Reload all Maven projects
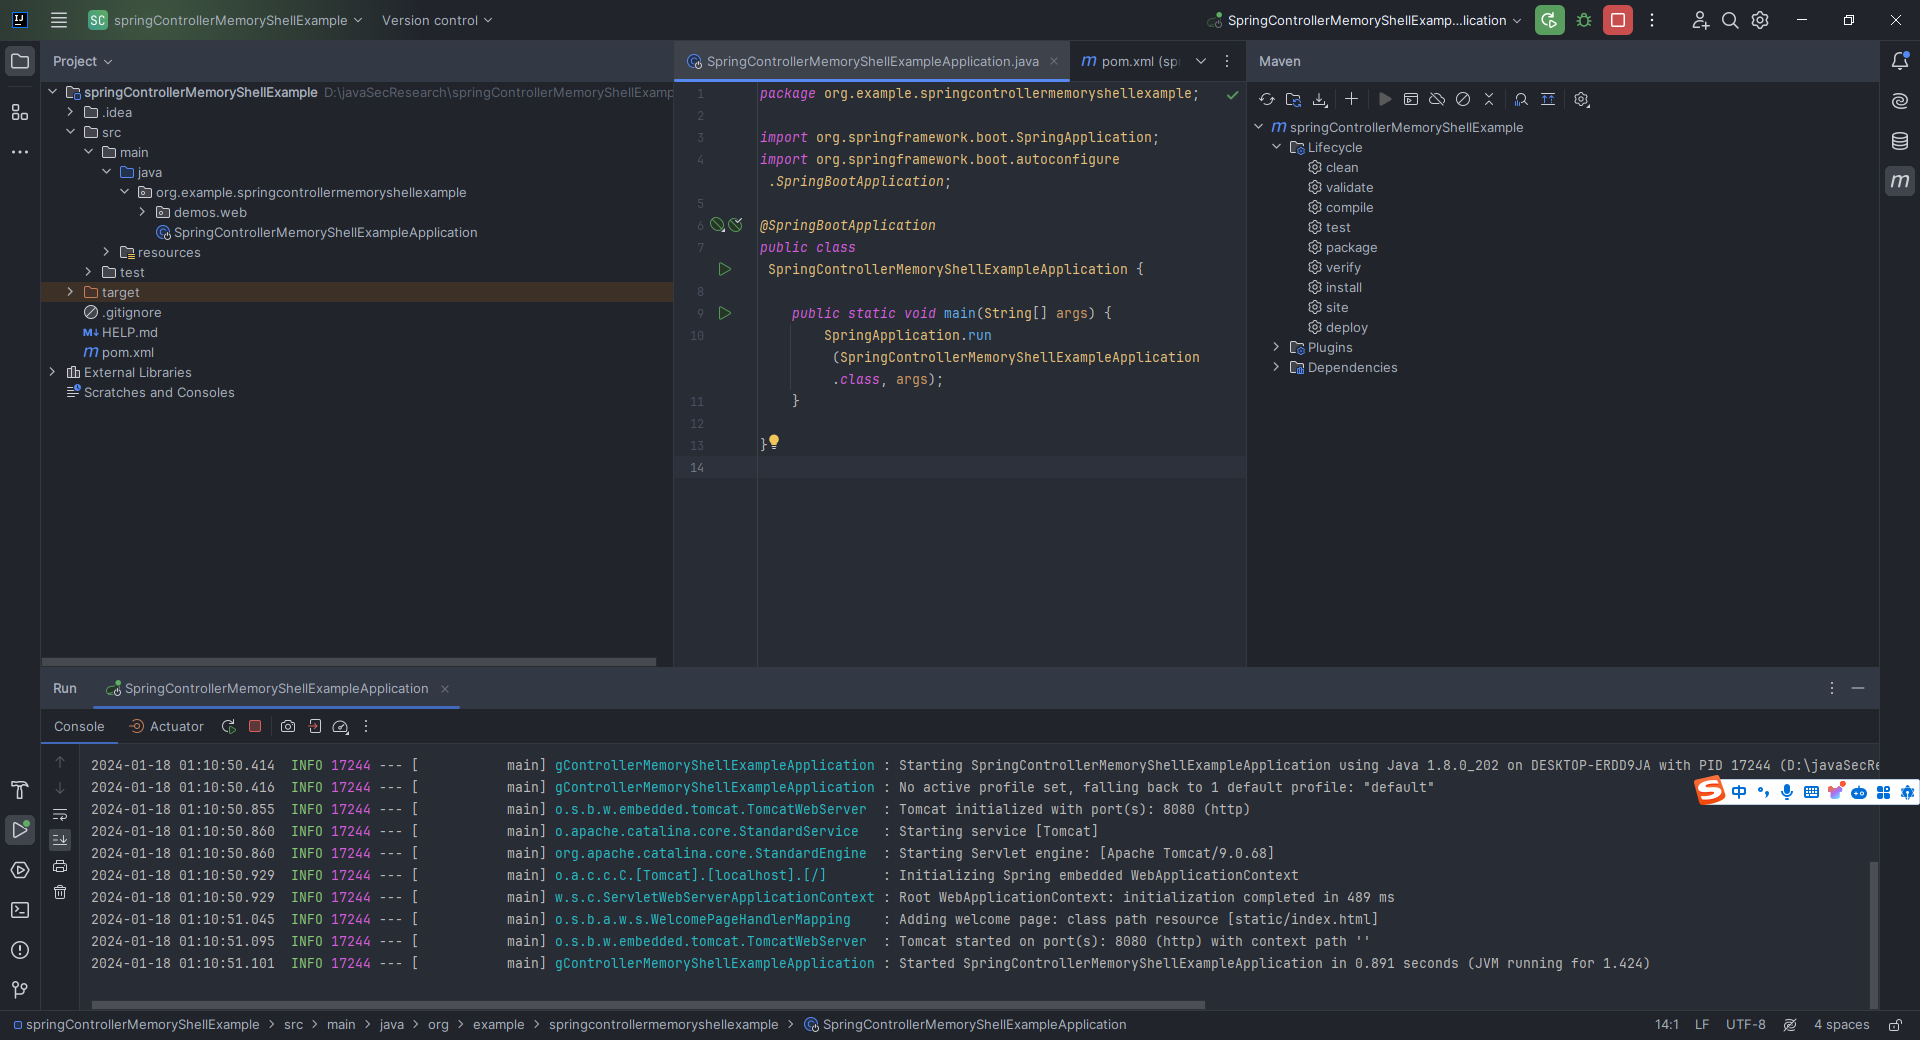Viewport: 1920px width, 1040px height. pyautogui.click(x=1267, y=99)
